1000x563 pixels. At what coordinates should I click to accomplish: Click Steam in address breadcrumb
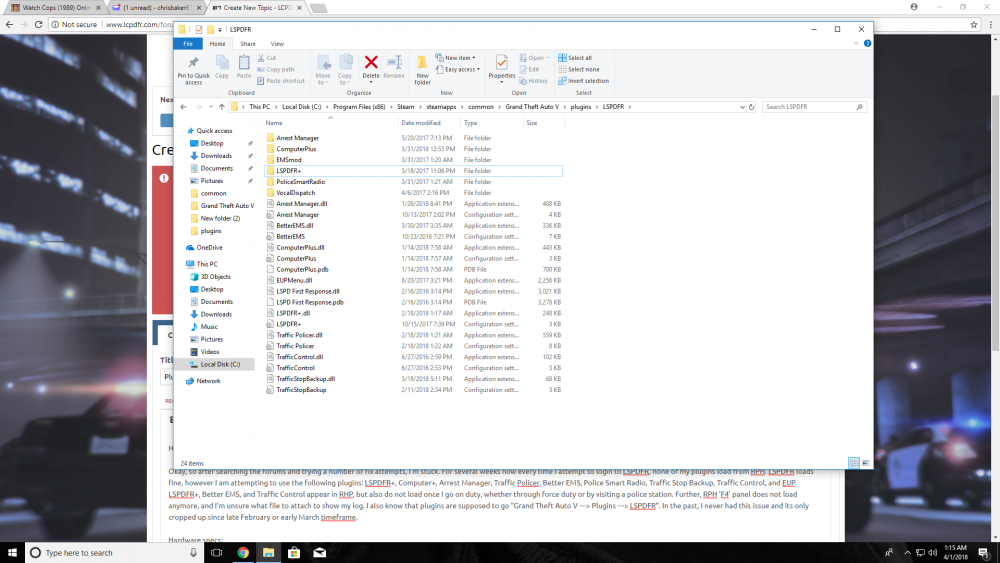tap(406, 107)
